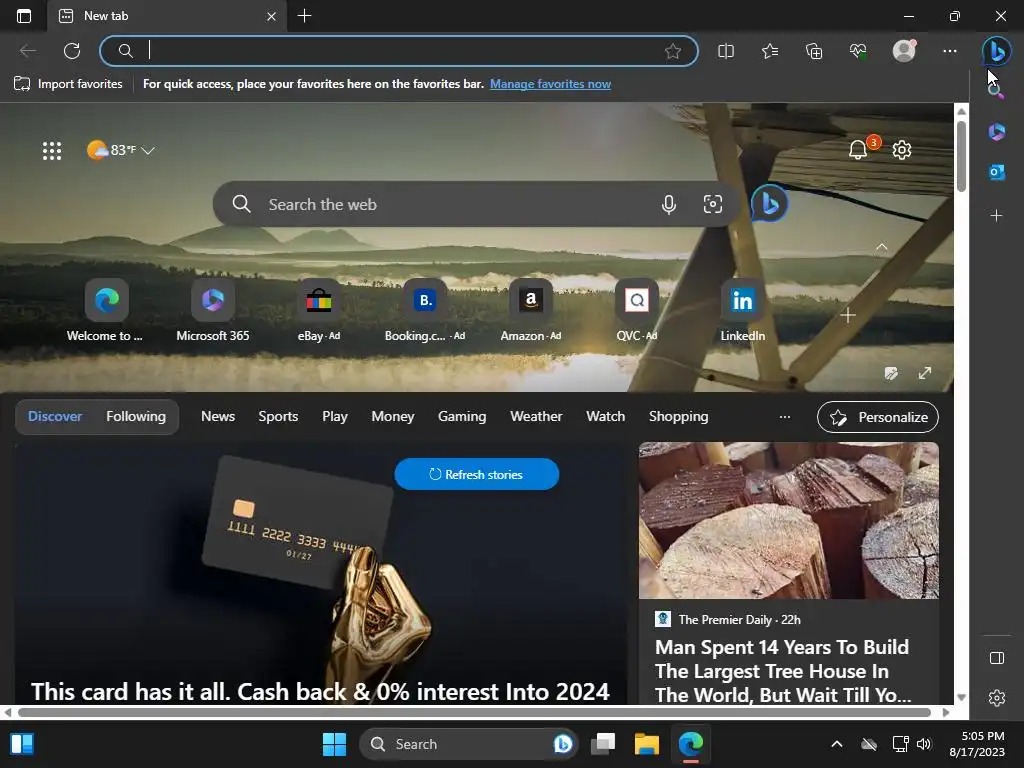Open the Booking.com quick link
Image resolution: width=1024 pixels, height=768 pixels.
tap(424, 311)
